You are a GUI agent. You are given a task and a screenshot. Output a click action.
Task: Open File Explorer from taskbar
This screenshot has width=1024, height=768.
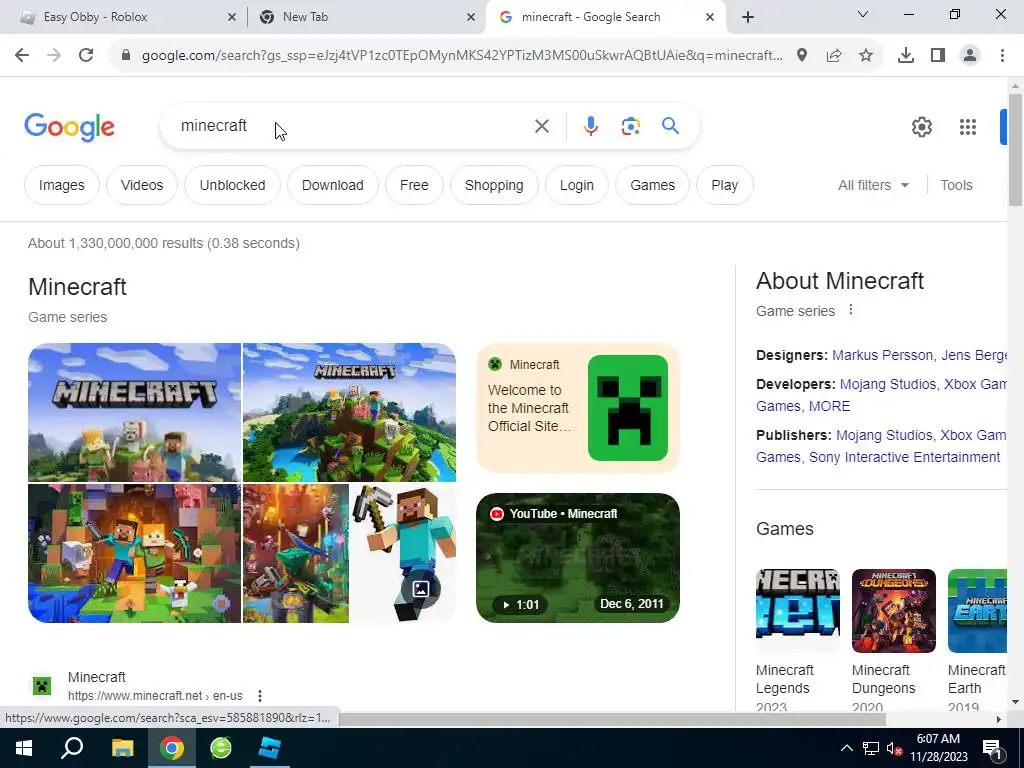tap(122, 748)
